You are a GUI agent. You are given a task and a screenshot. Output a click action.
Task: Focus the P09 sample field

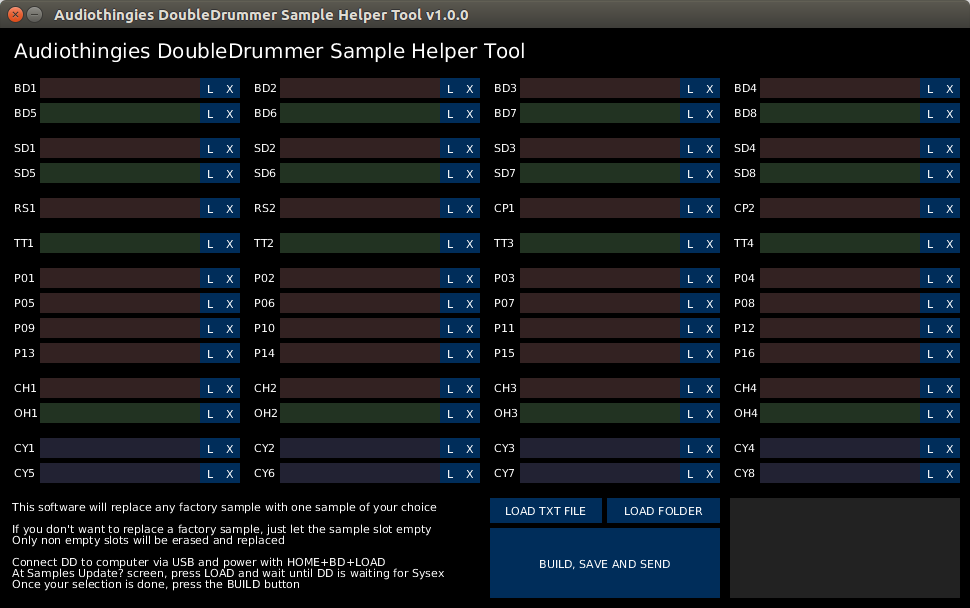click(120, 328)
